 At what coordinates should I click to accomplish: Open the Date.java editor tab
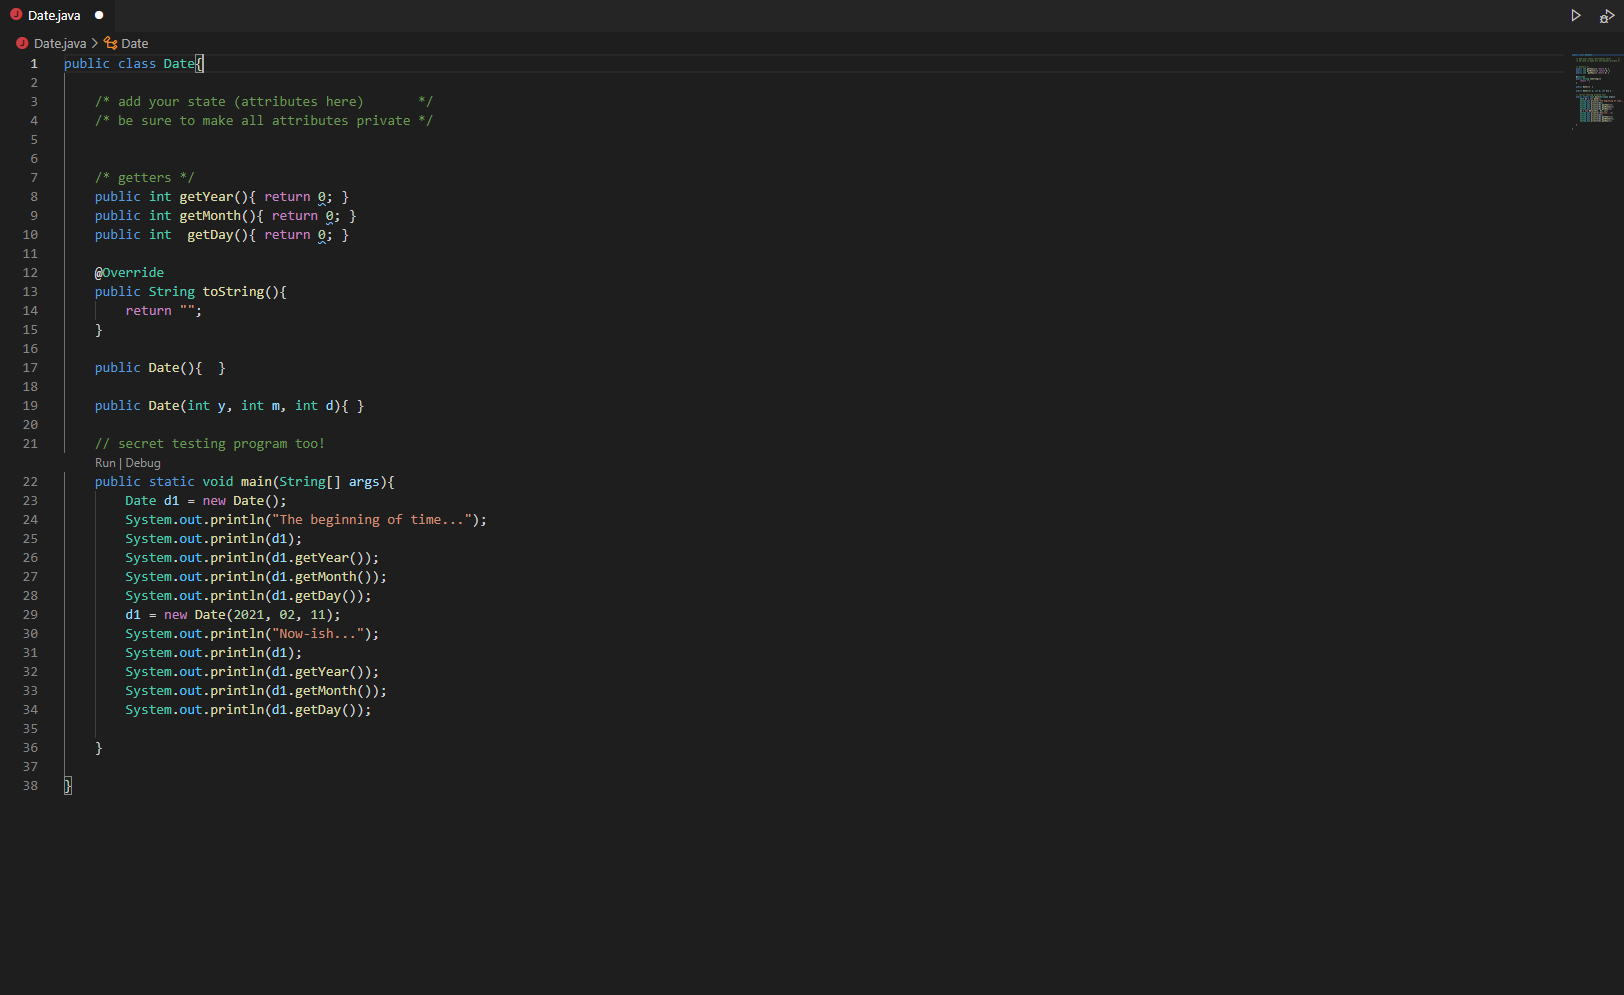57,15
